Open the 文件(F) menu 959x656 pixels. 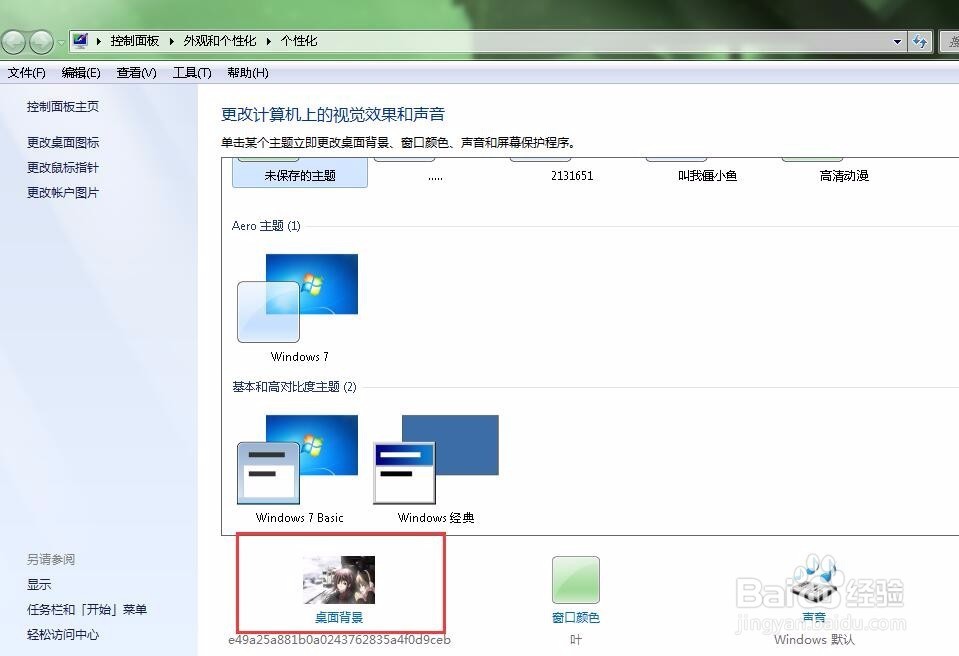[26, 73]
